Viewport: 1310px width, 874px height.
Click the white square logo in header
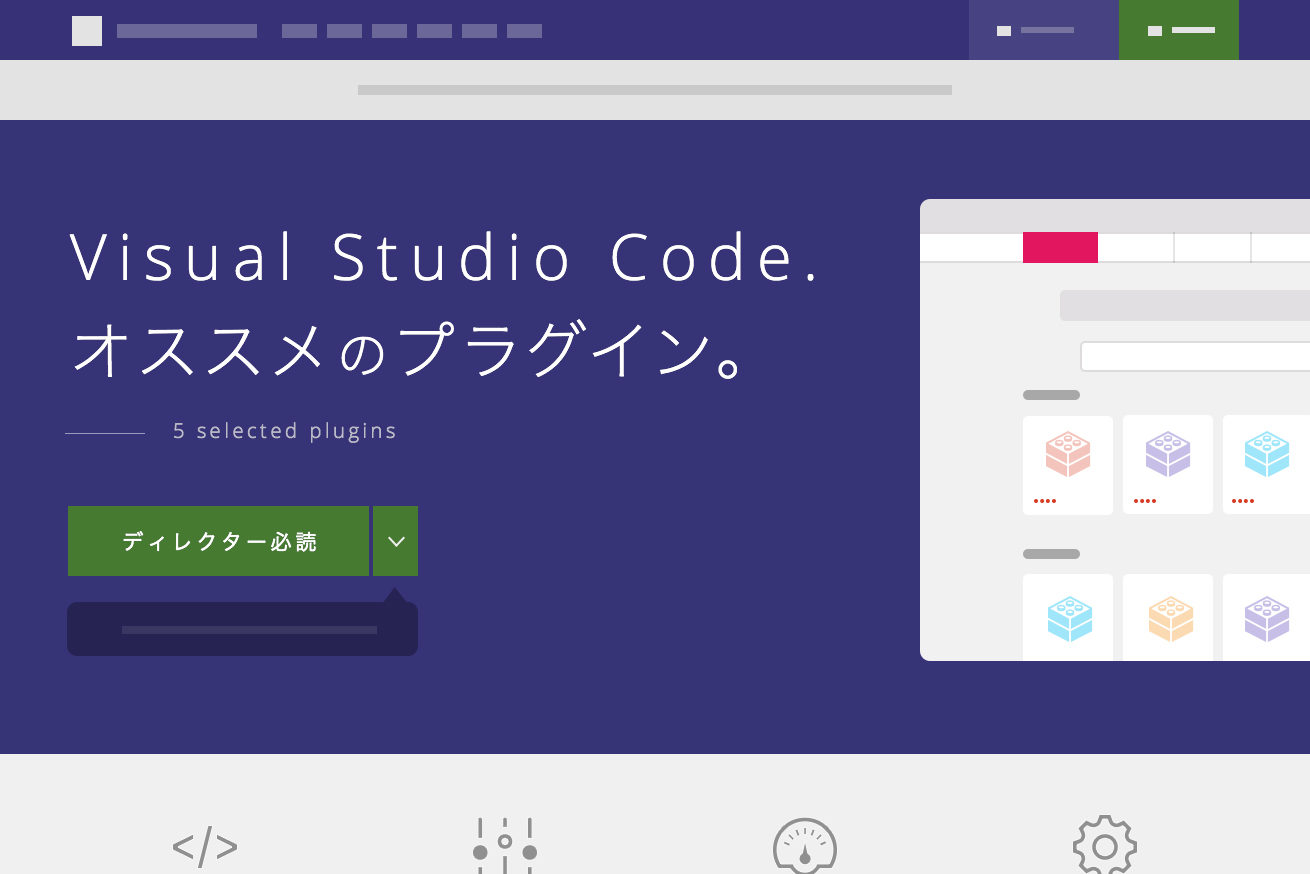point(87,31)
